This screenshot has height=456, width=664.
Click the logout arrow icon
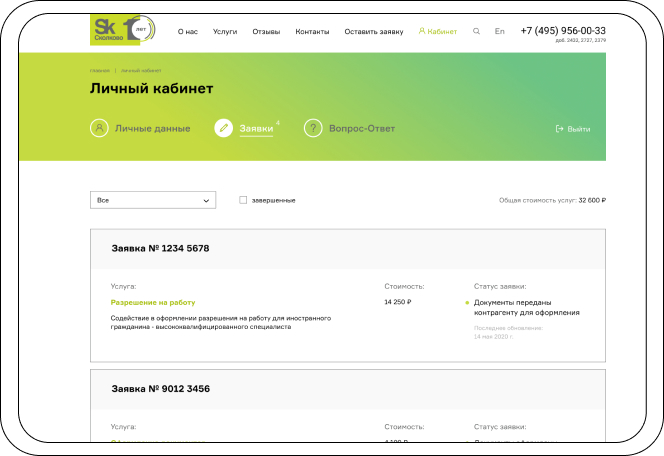tap(559, 129)
